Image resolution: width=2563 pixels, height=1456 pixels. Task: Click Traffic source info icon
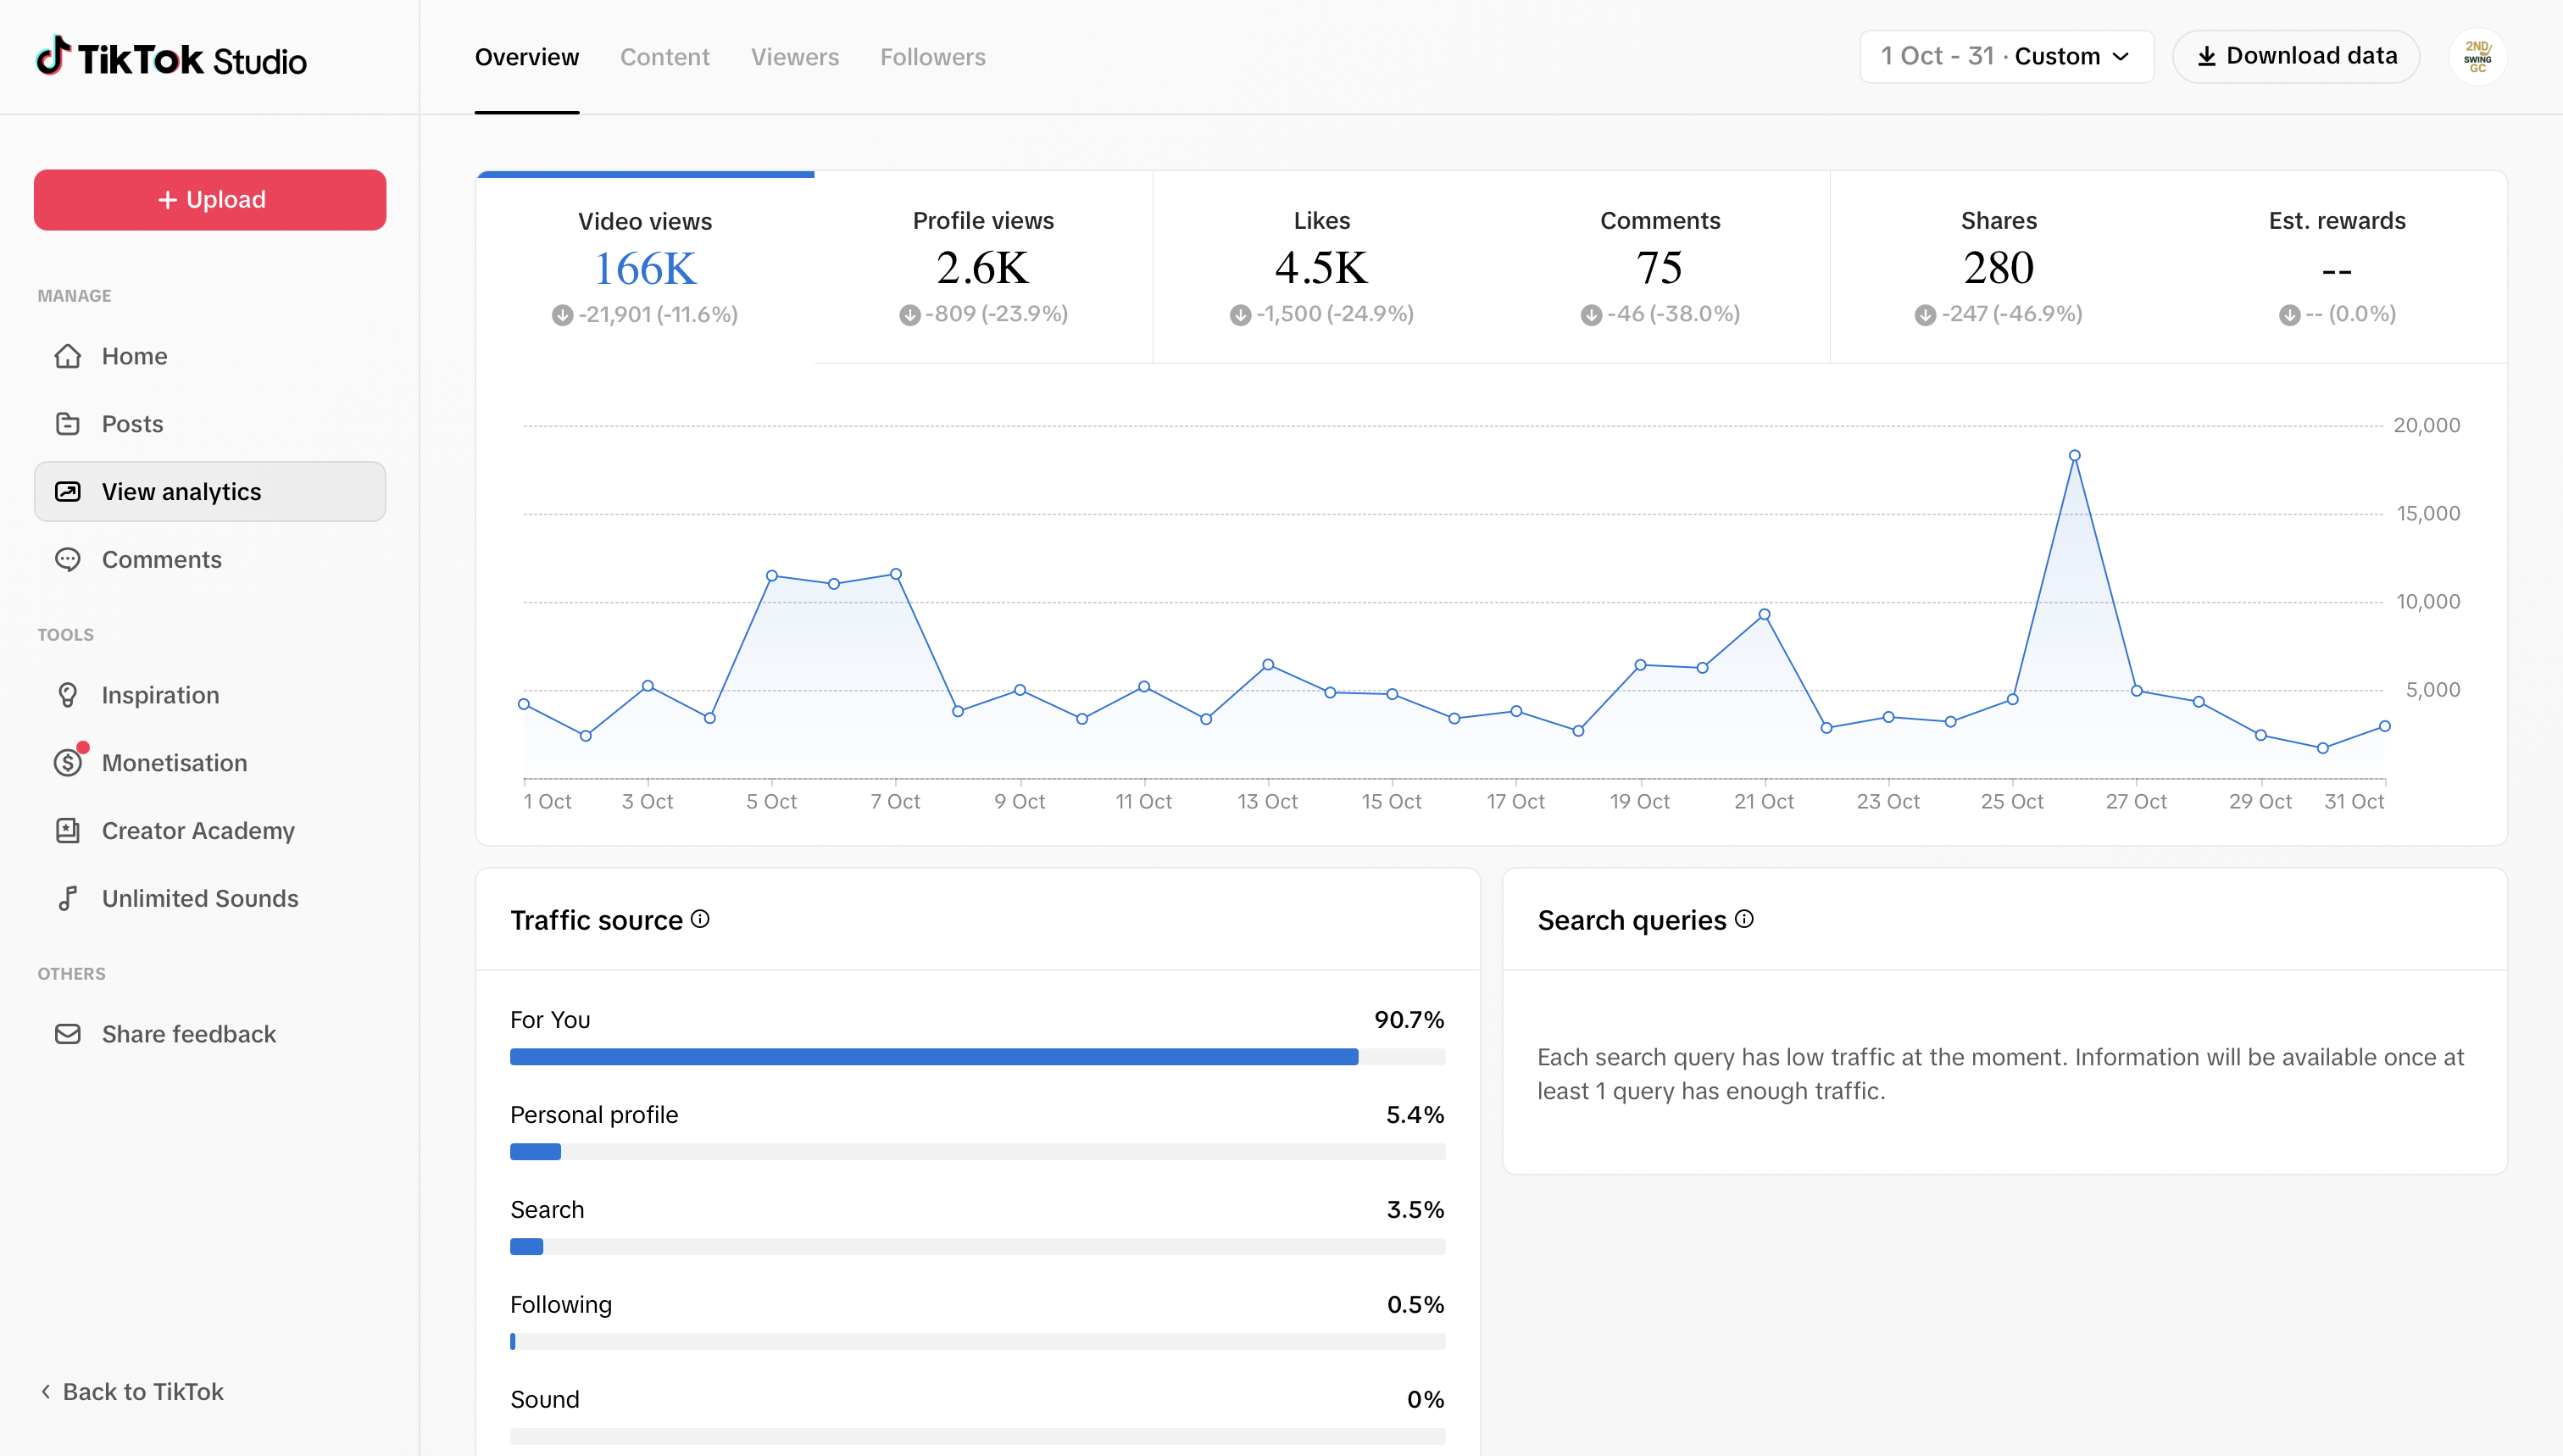(700, 919)
